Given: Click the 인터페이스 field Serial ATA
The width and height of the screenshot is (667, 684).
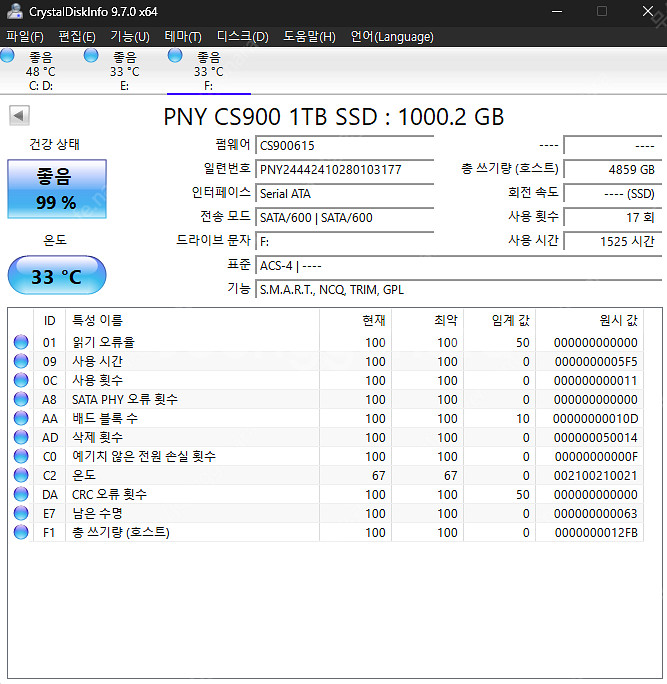Looking at the screenshot, I should click(x=345, y=193).
